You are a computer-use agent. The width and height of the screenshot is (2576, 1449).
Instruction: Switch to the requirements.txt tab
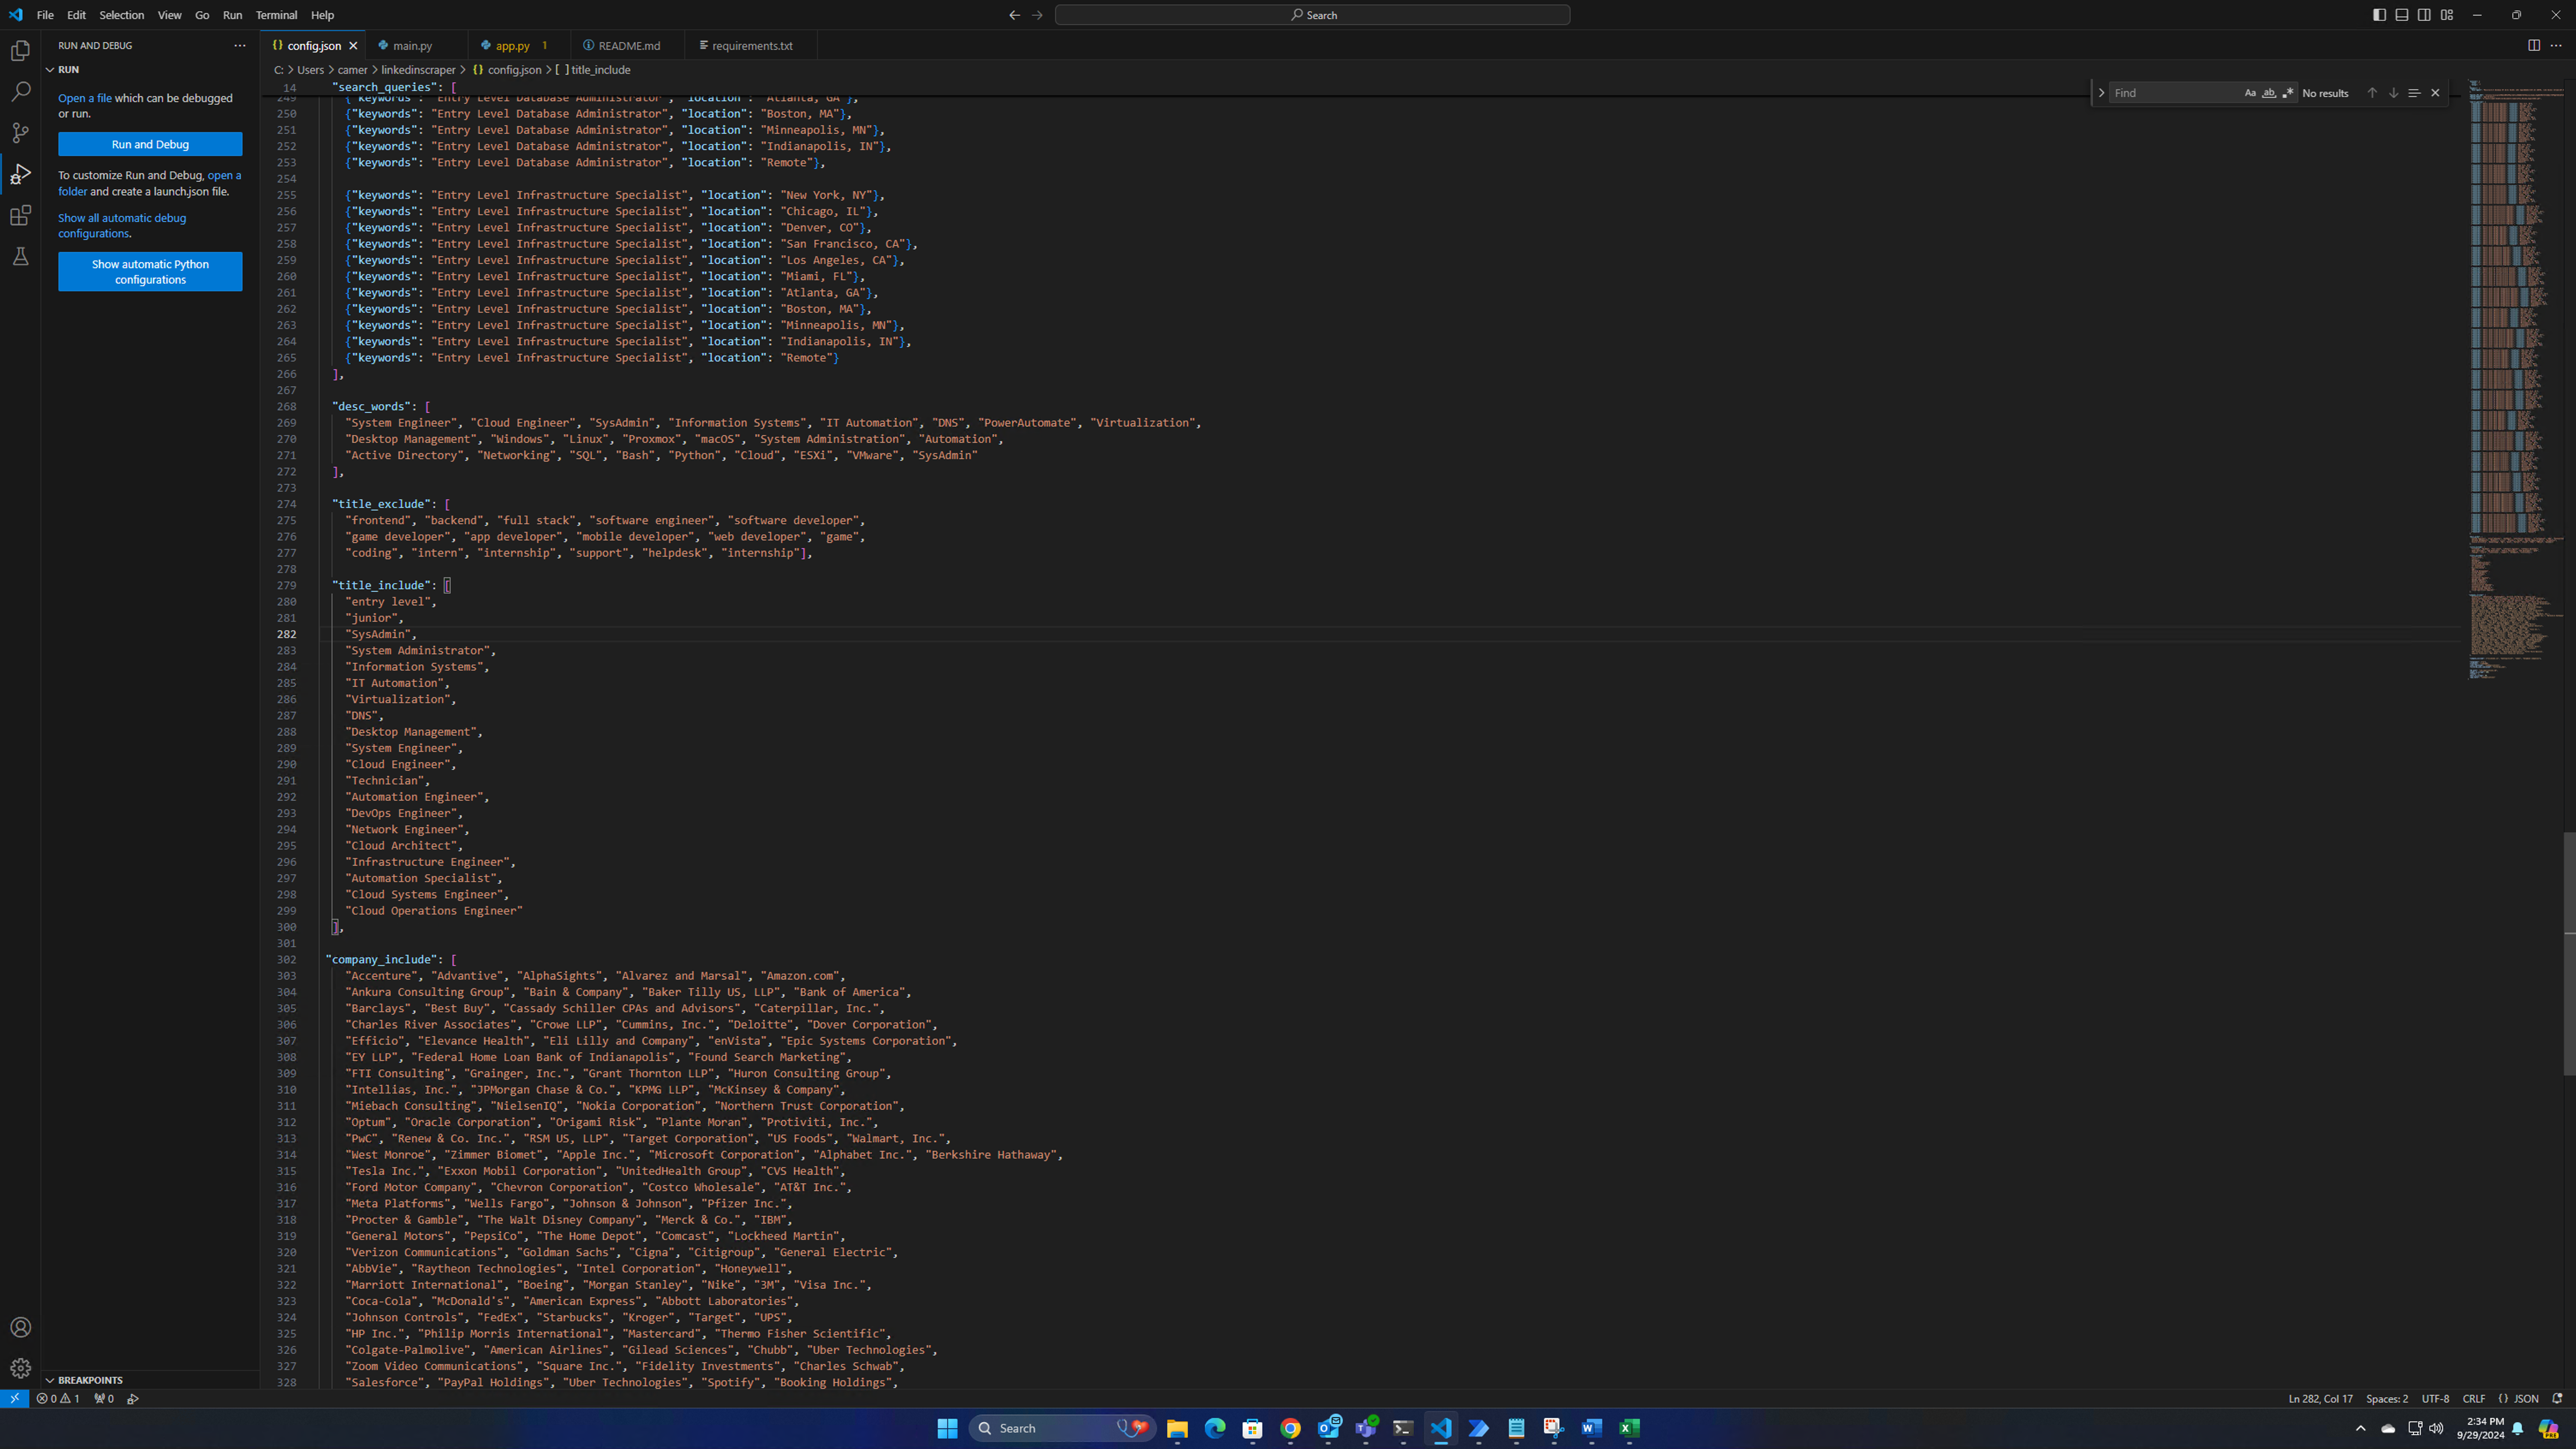click(752, 46)
